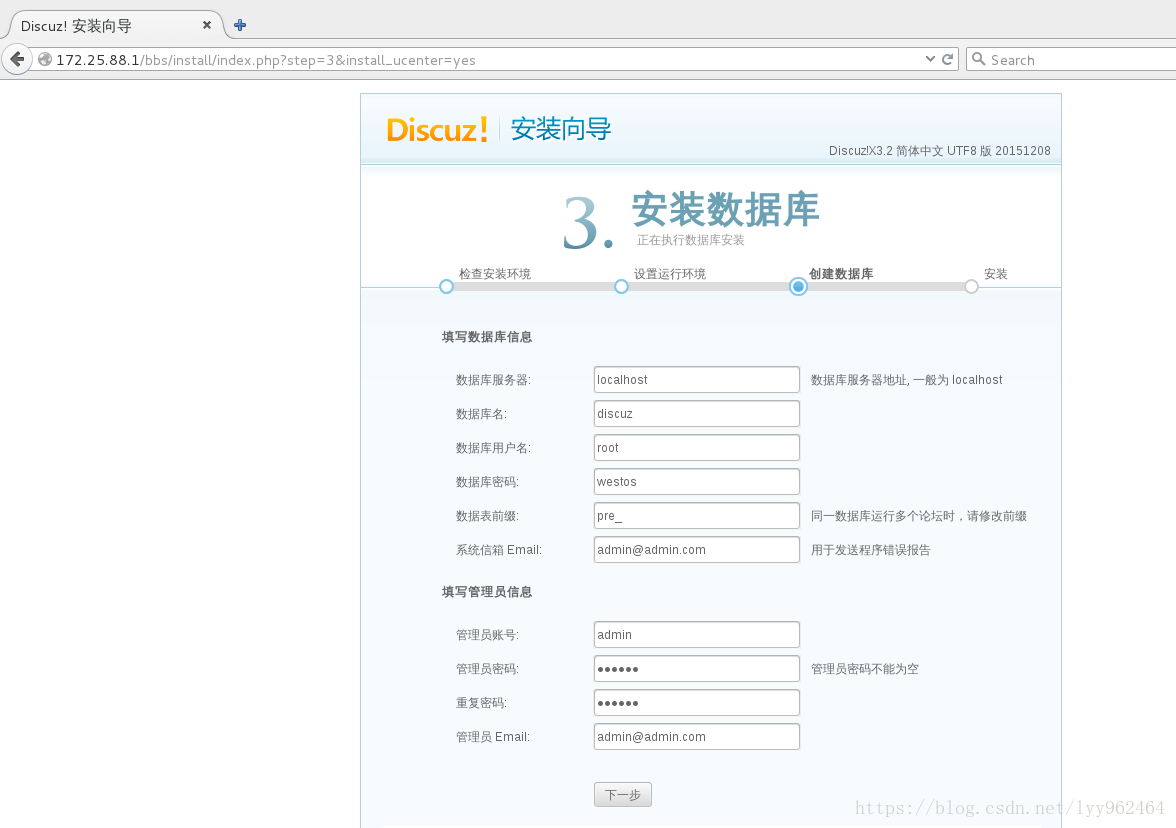The image size is (1176, 828).
Task: Click the Discuz!X3.2 version text
Action: coord(940,151)
